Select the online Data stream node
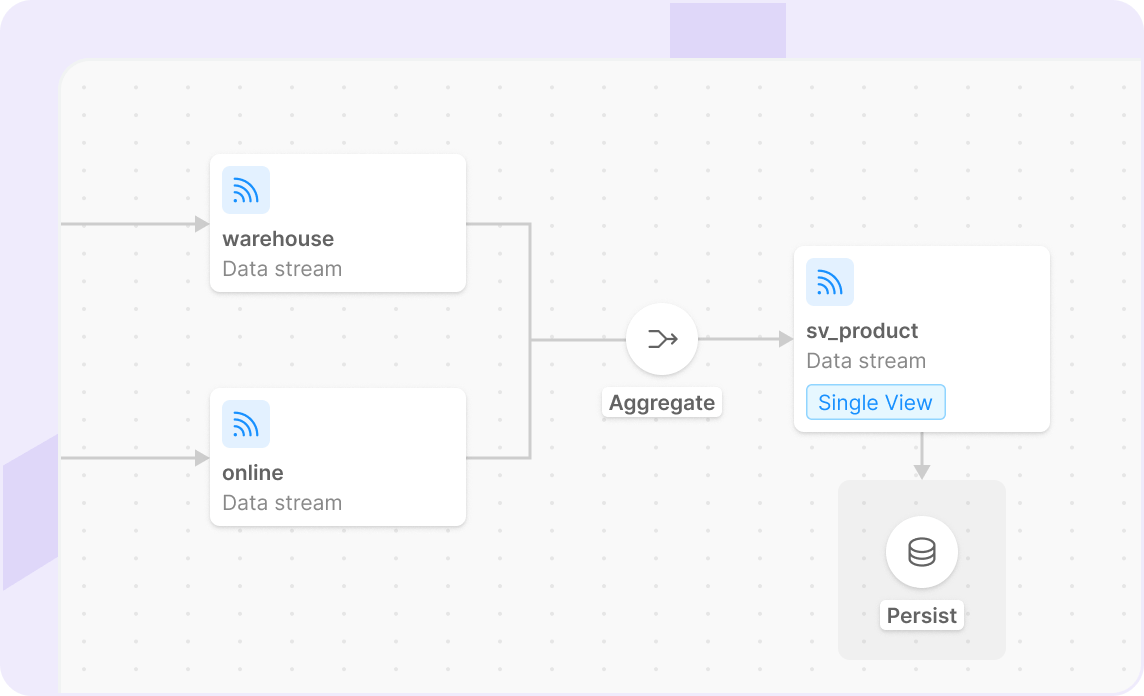The height and width of the screenshot is (696, 1144). pos(337,456)
